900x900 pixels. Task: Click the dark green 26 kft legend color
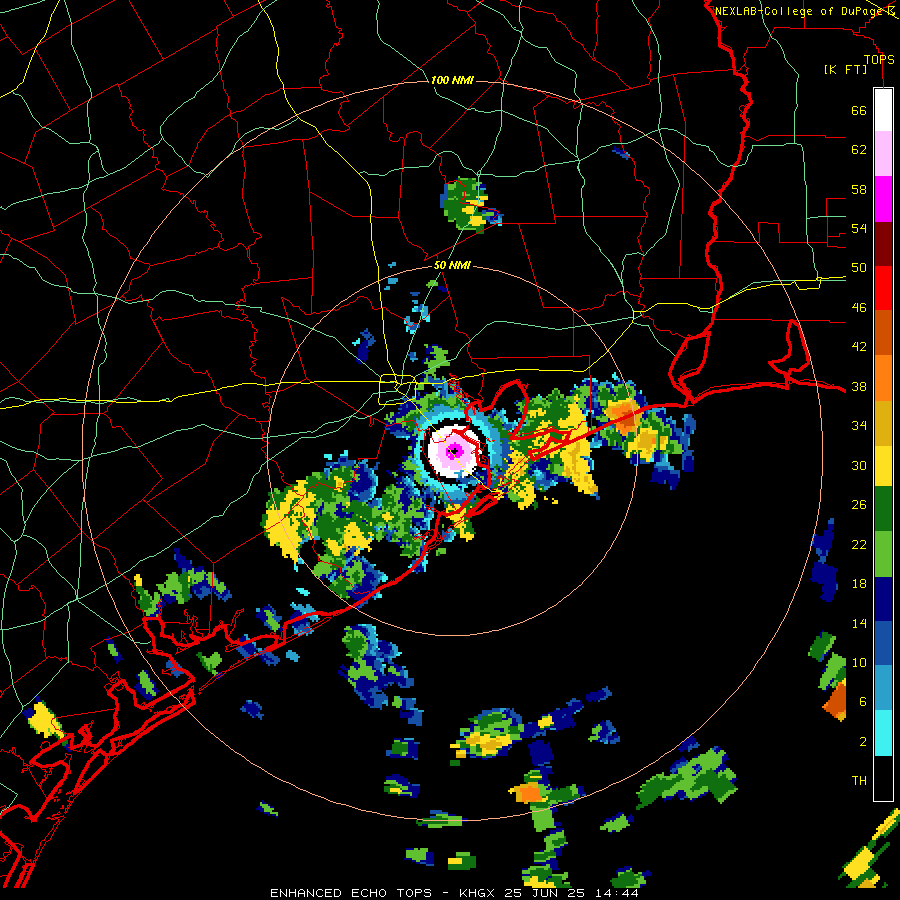883,509
